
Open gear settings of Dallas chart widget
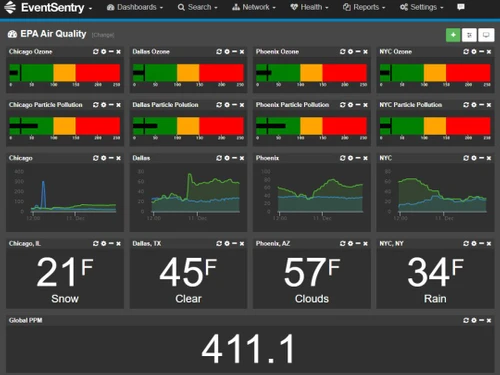(x=227, y=158)
